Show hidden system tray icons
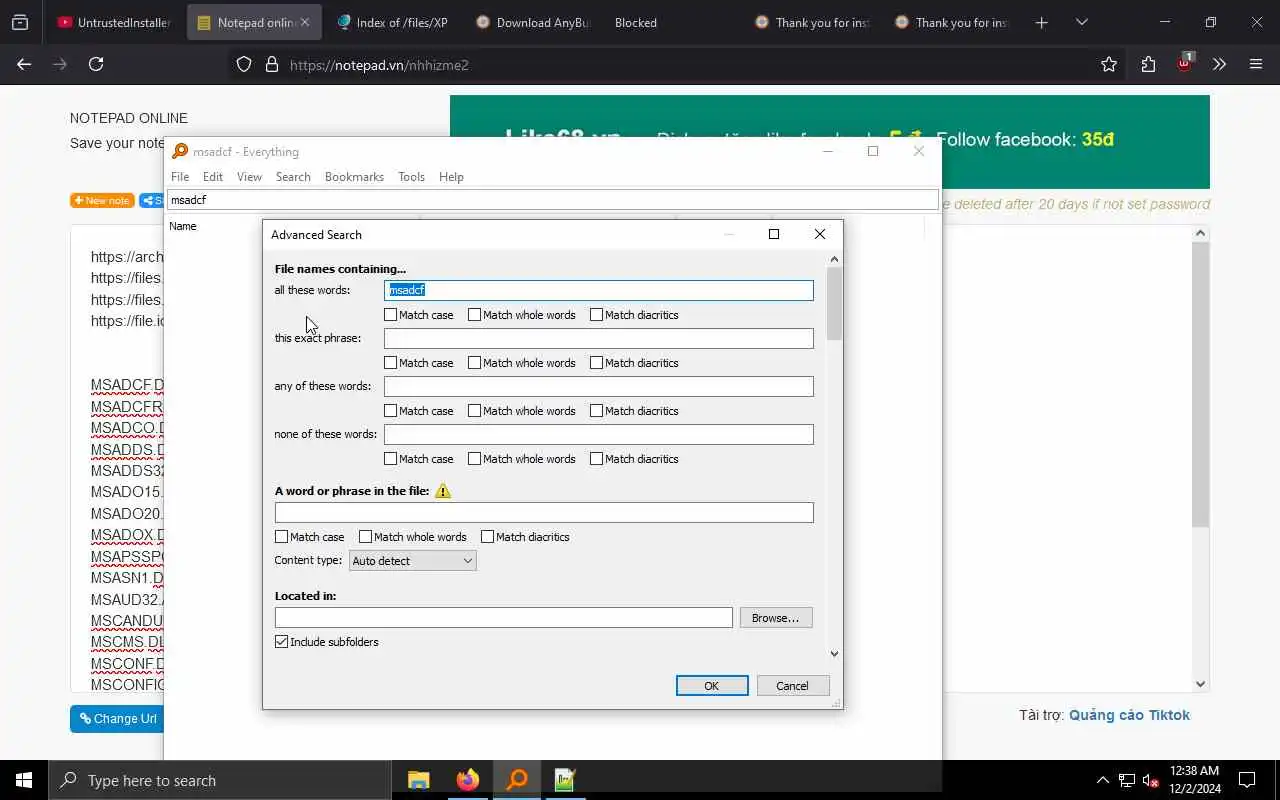Image resolution: width=1280 pixels, height=800 pixels. [1102, 780]
